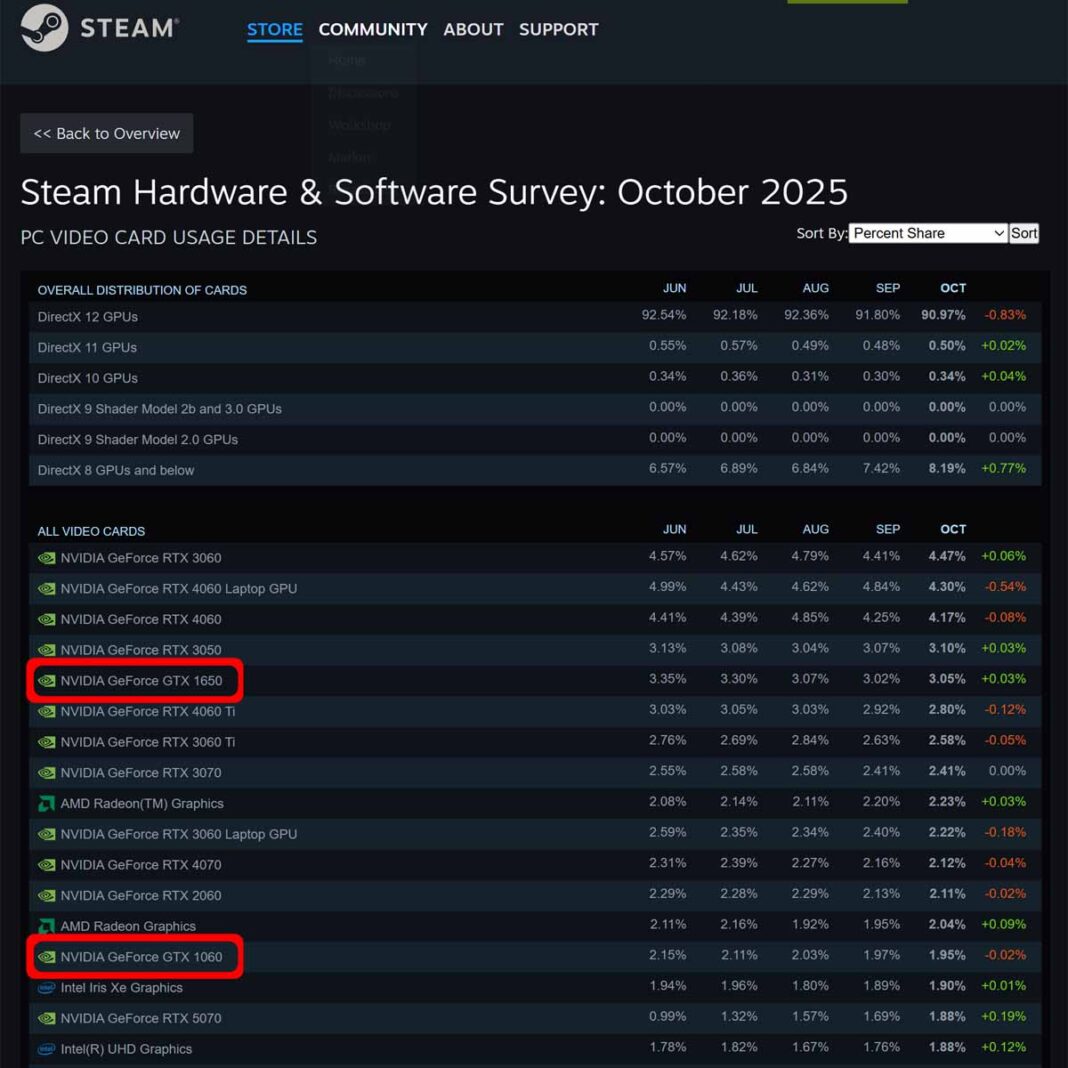Click the NVIDIA icon beside GeForce RTX 5070
Image resolution: width=1068 pixels, height=1068 pixels.
coord(46,1018)
